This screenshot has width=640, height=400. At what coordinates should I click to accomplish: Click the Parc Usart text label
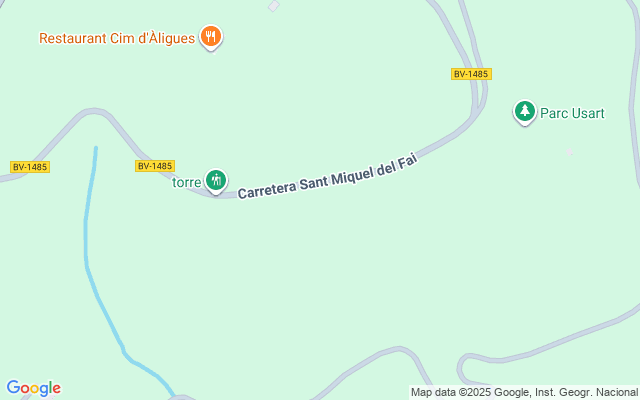point(572,113)
